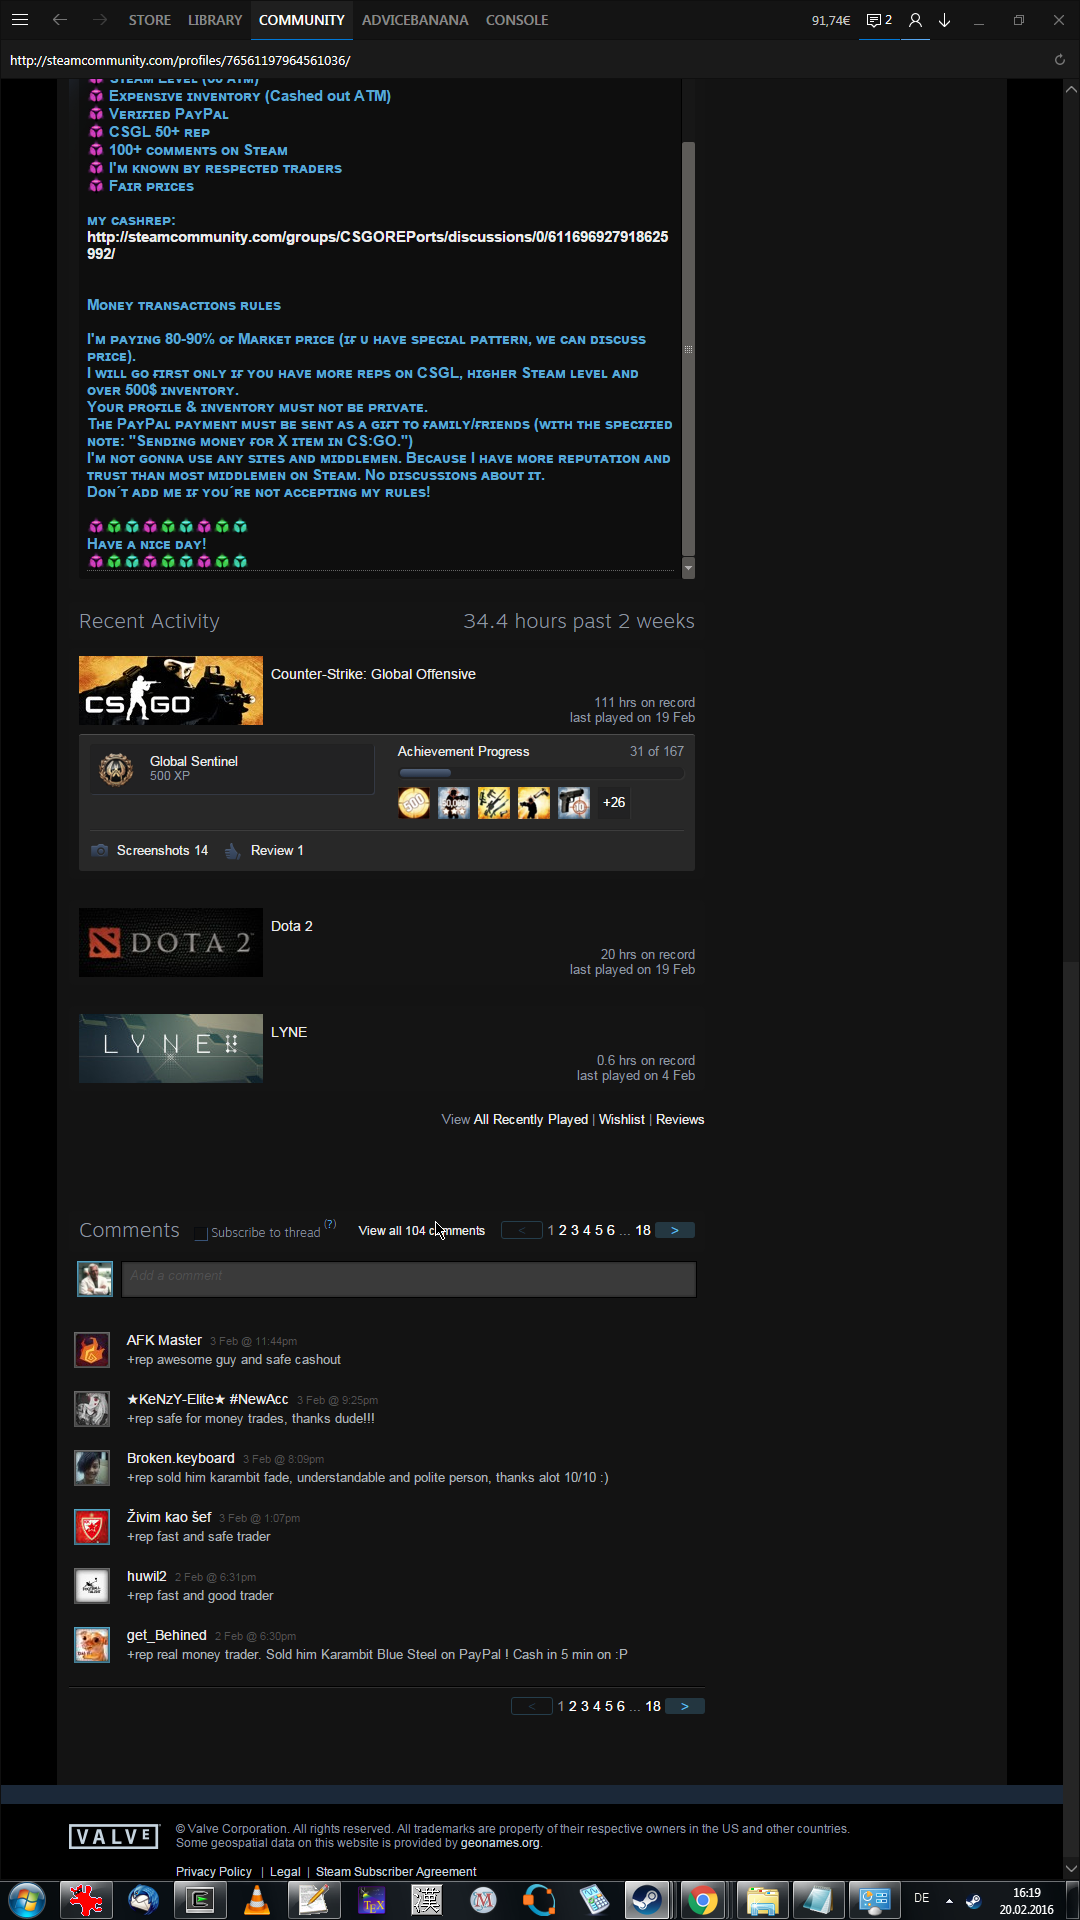Open the downloads arrow icon
The image size is (1080, 1920).
point(944,20)
